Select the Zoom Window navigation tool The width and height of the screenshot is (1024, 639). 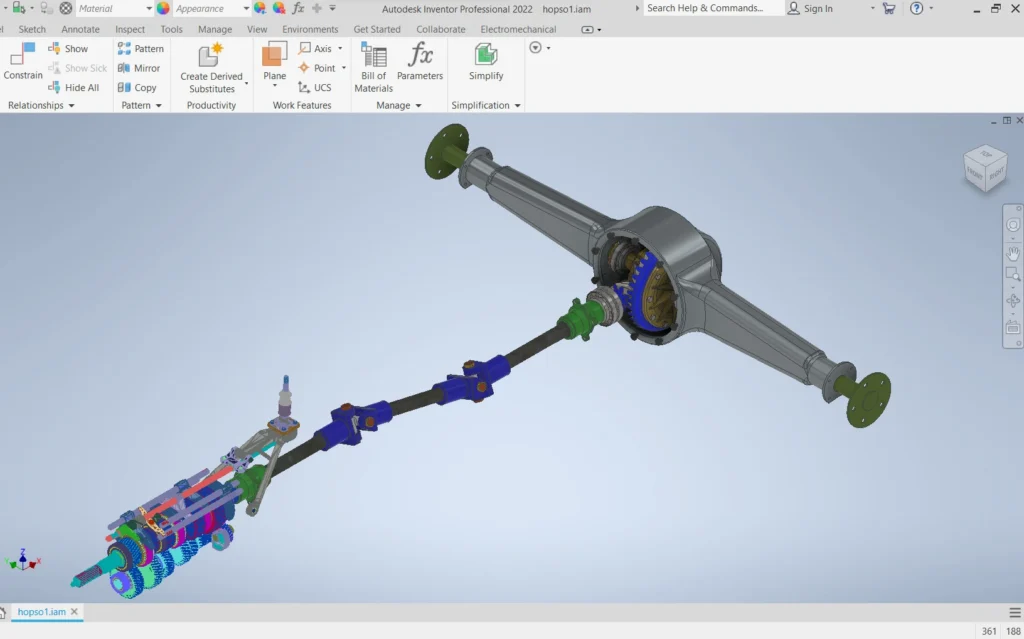pos(1013,275)
